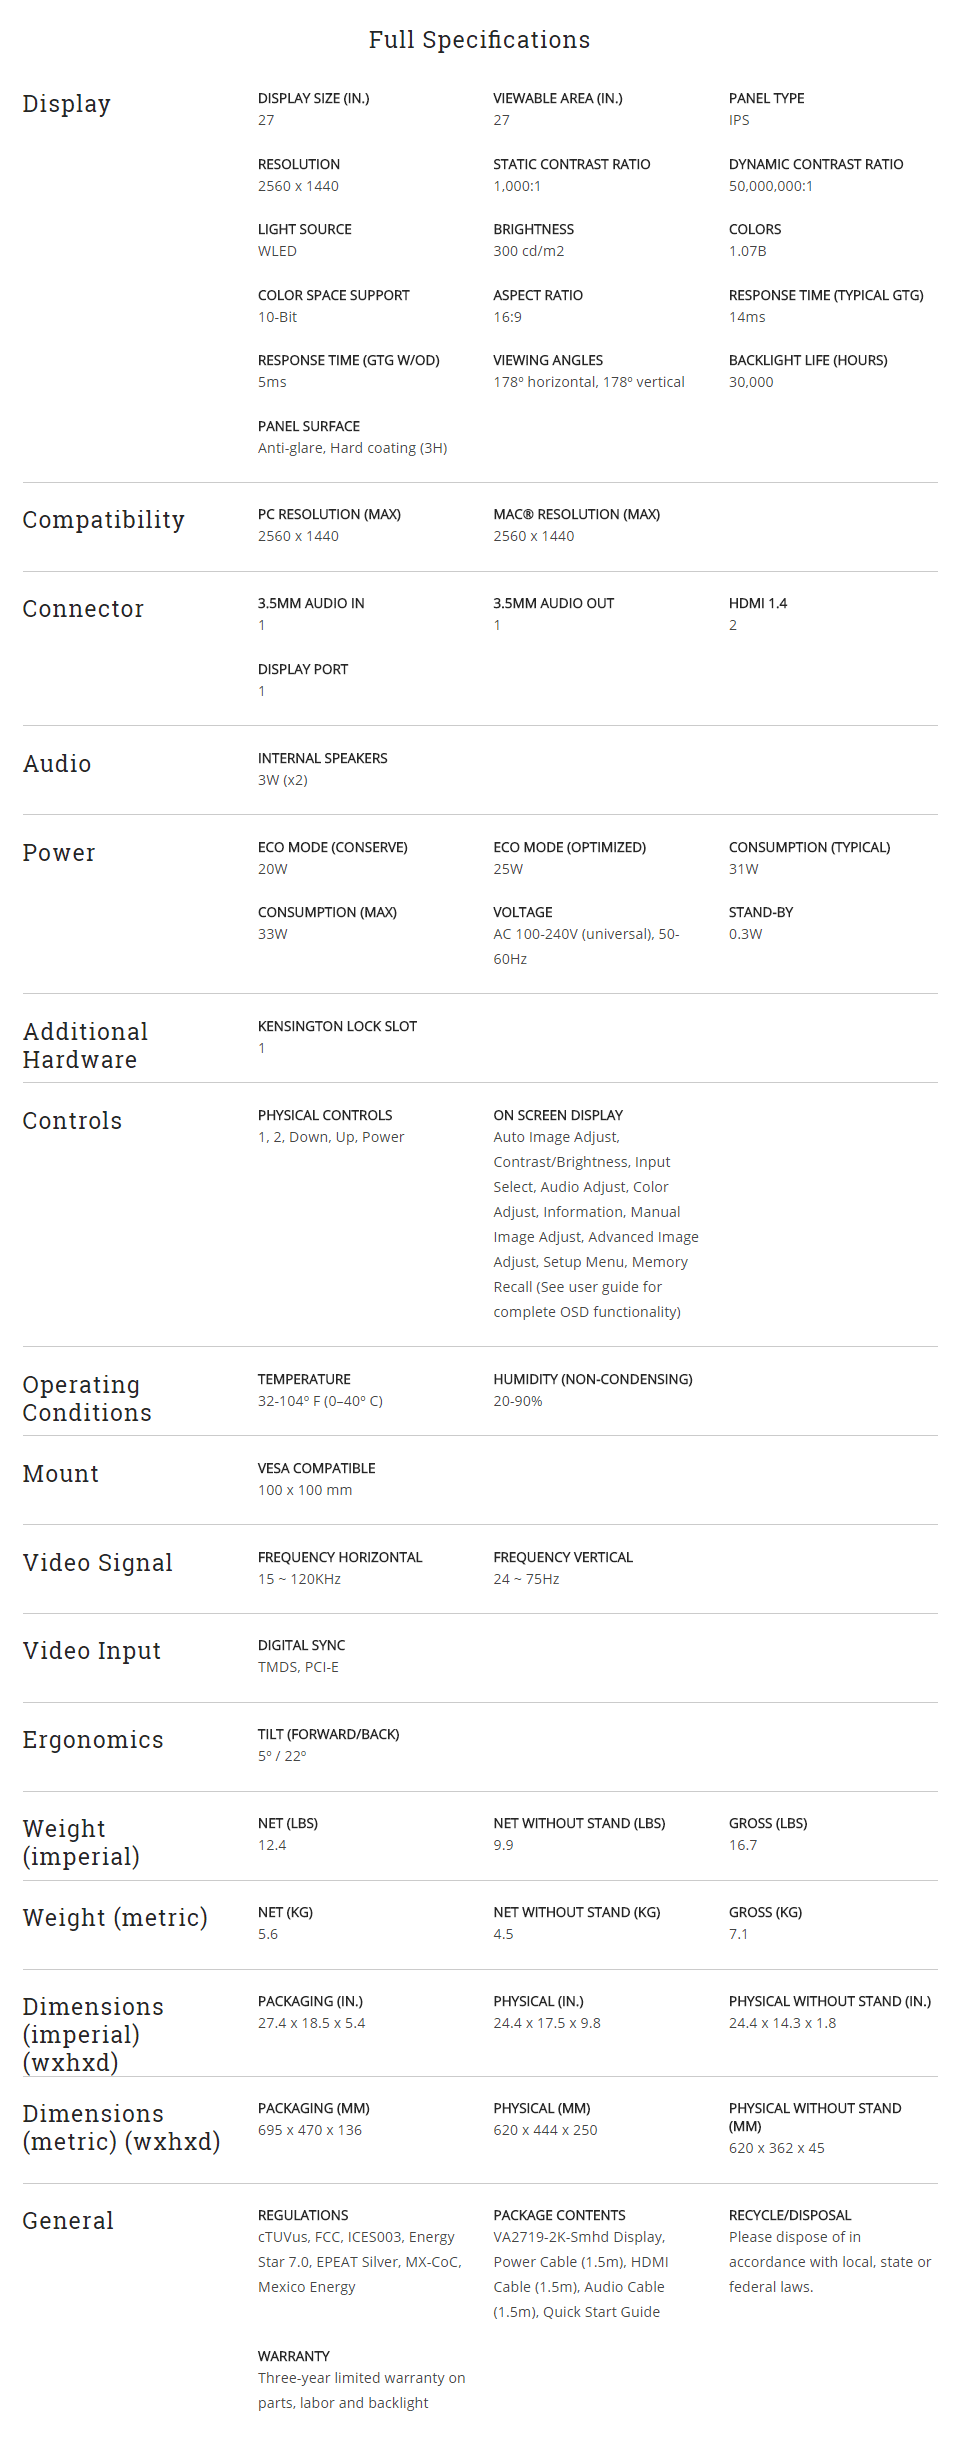This screenshot has height=2440, width=960.
Task: Click the HDMI 1.4 connector label
Action: [x=758, y=603]
